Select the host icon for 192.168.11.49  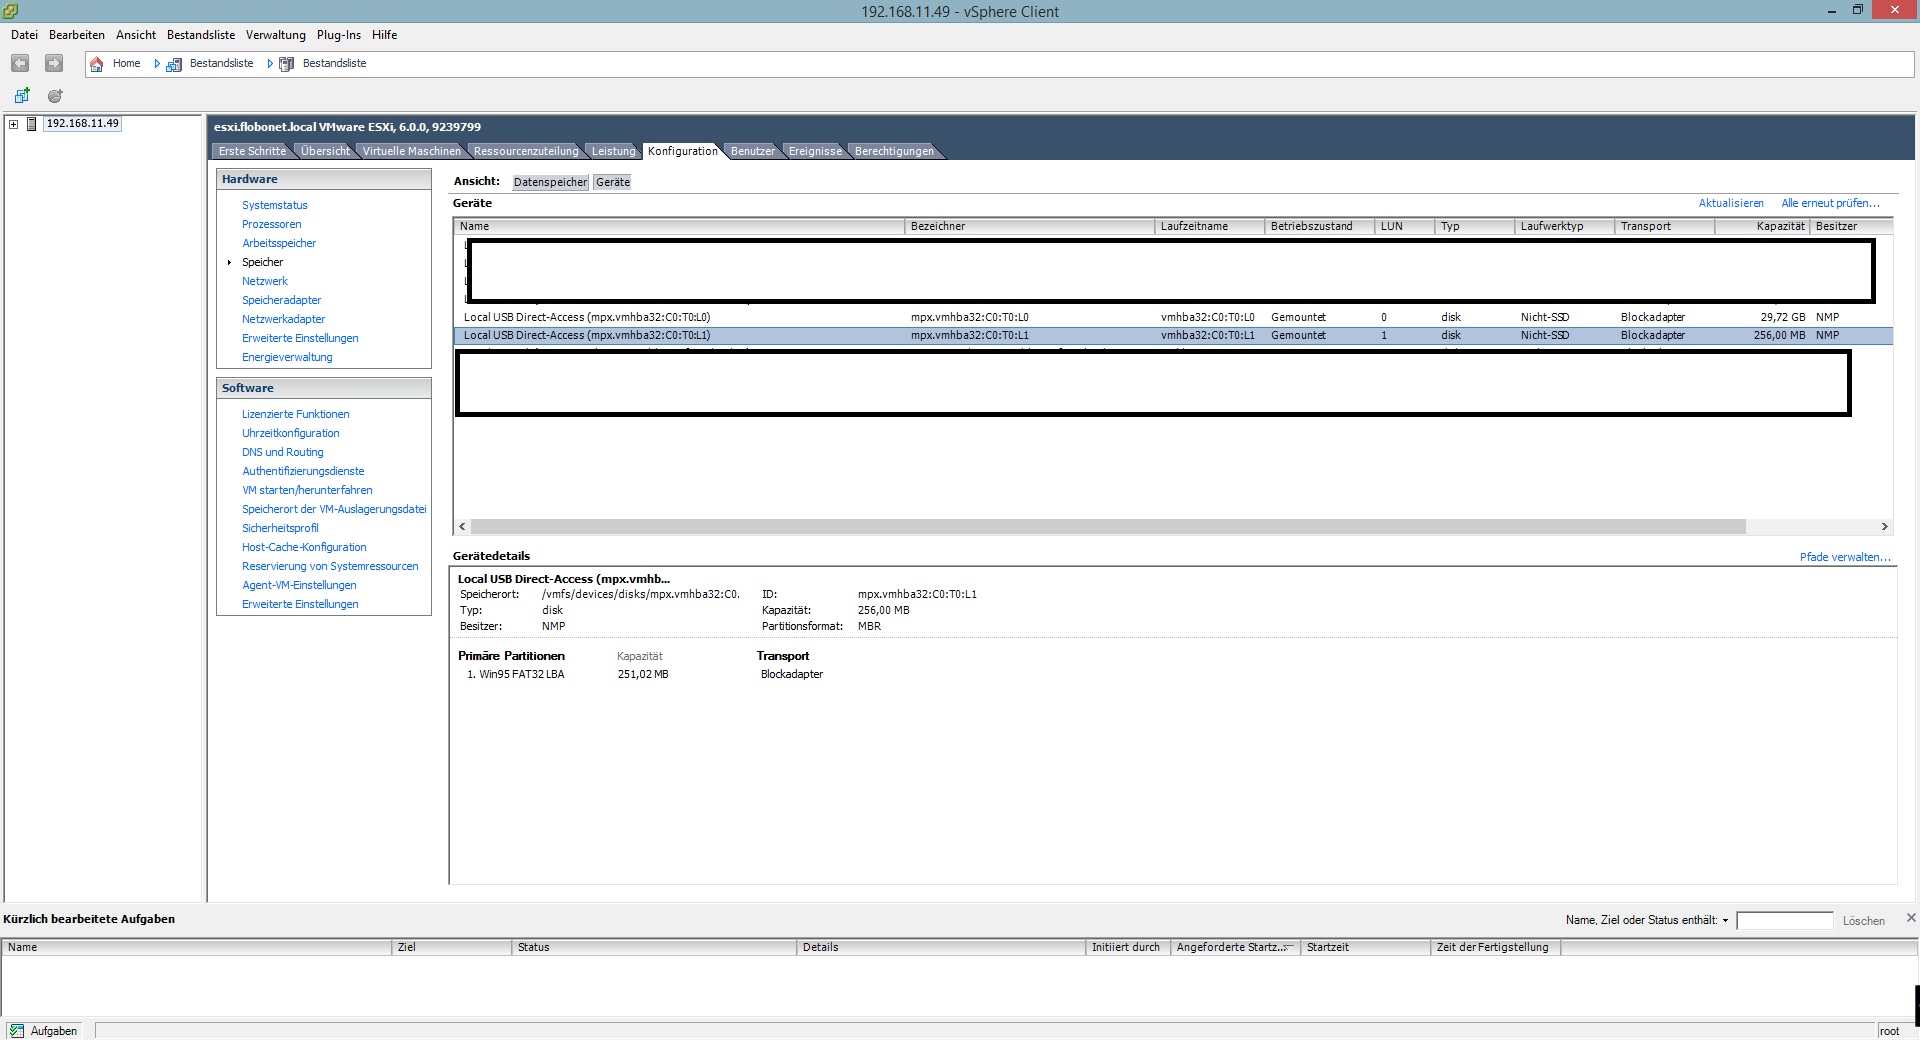point(32,124)
